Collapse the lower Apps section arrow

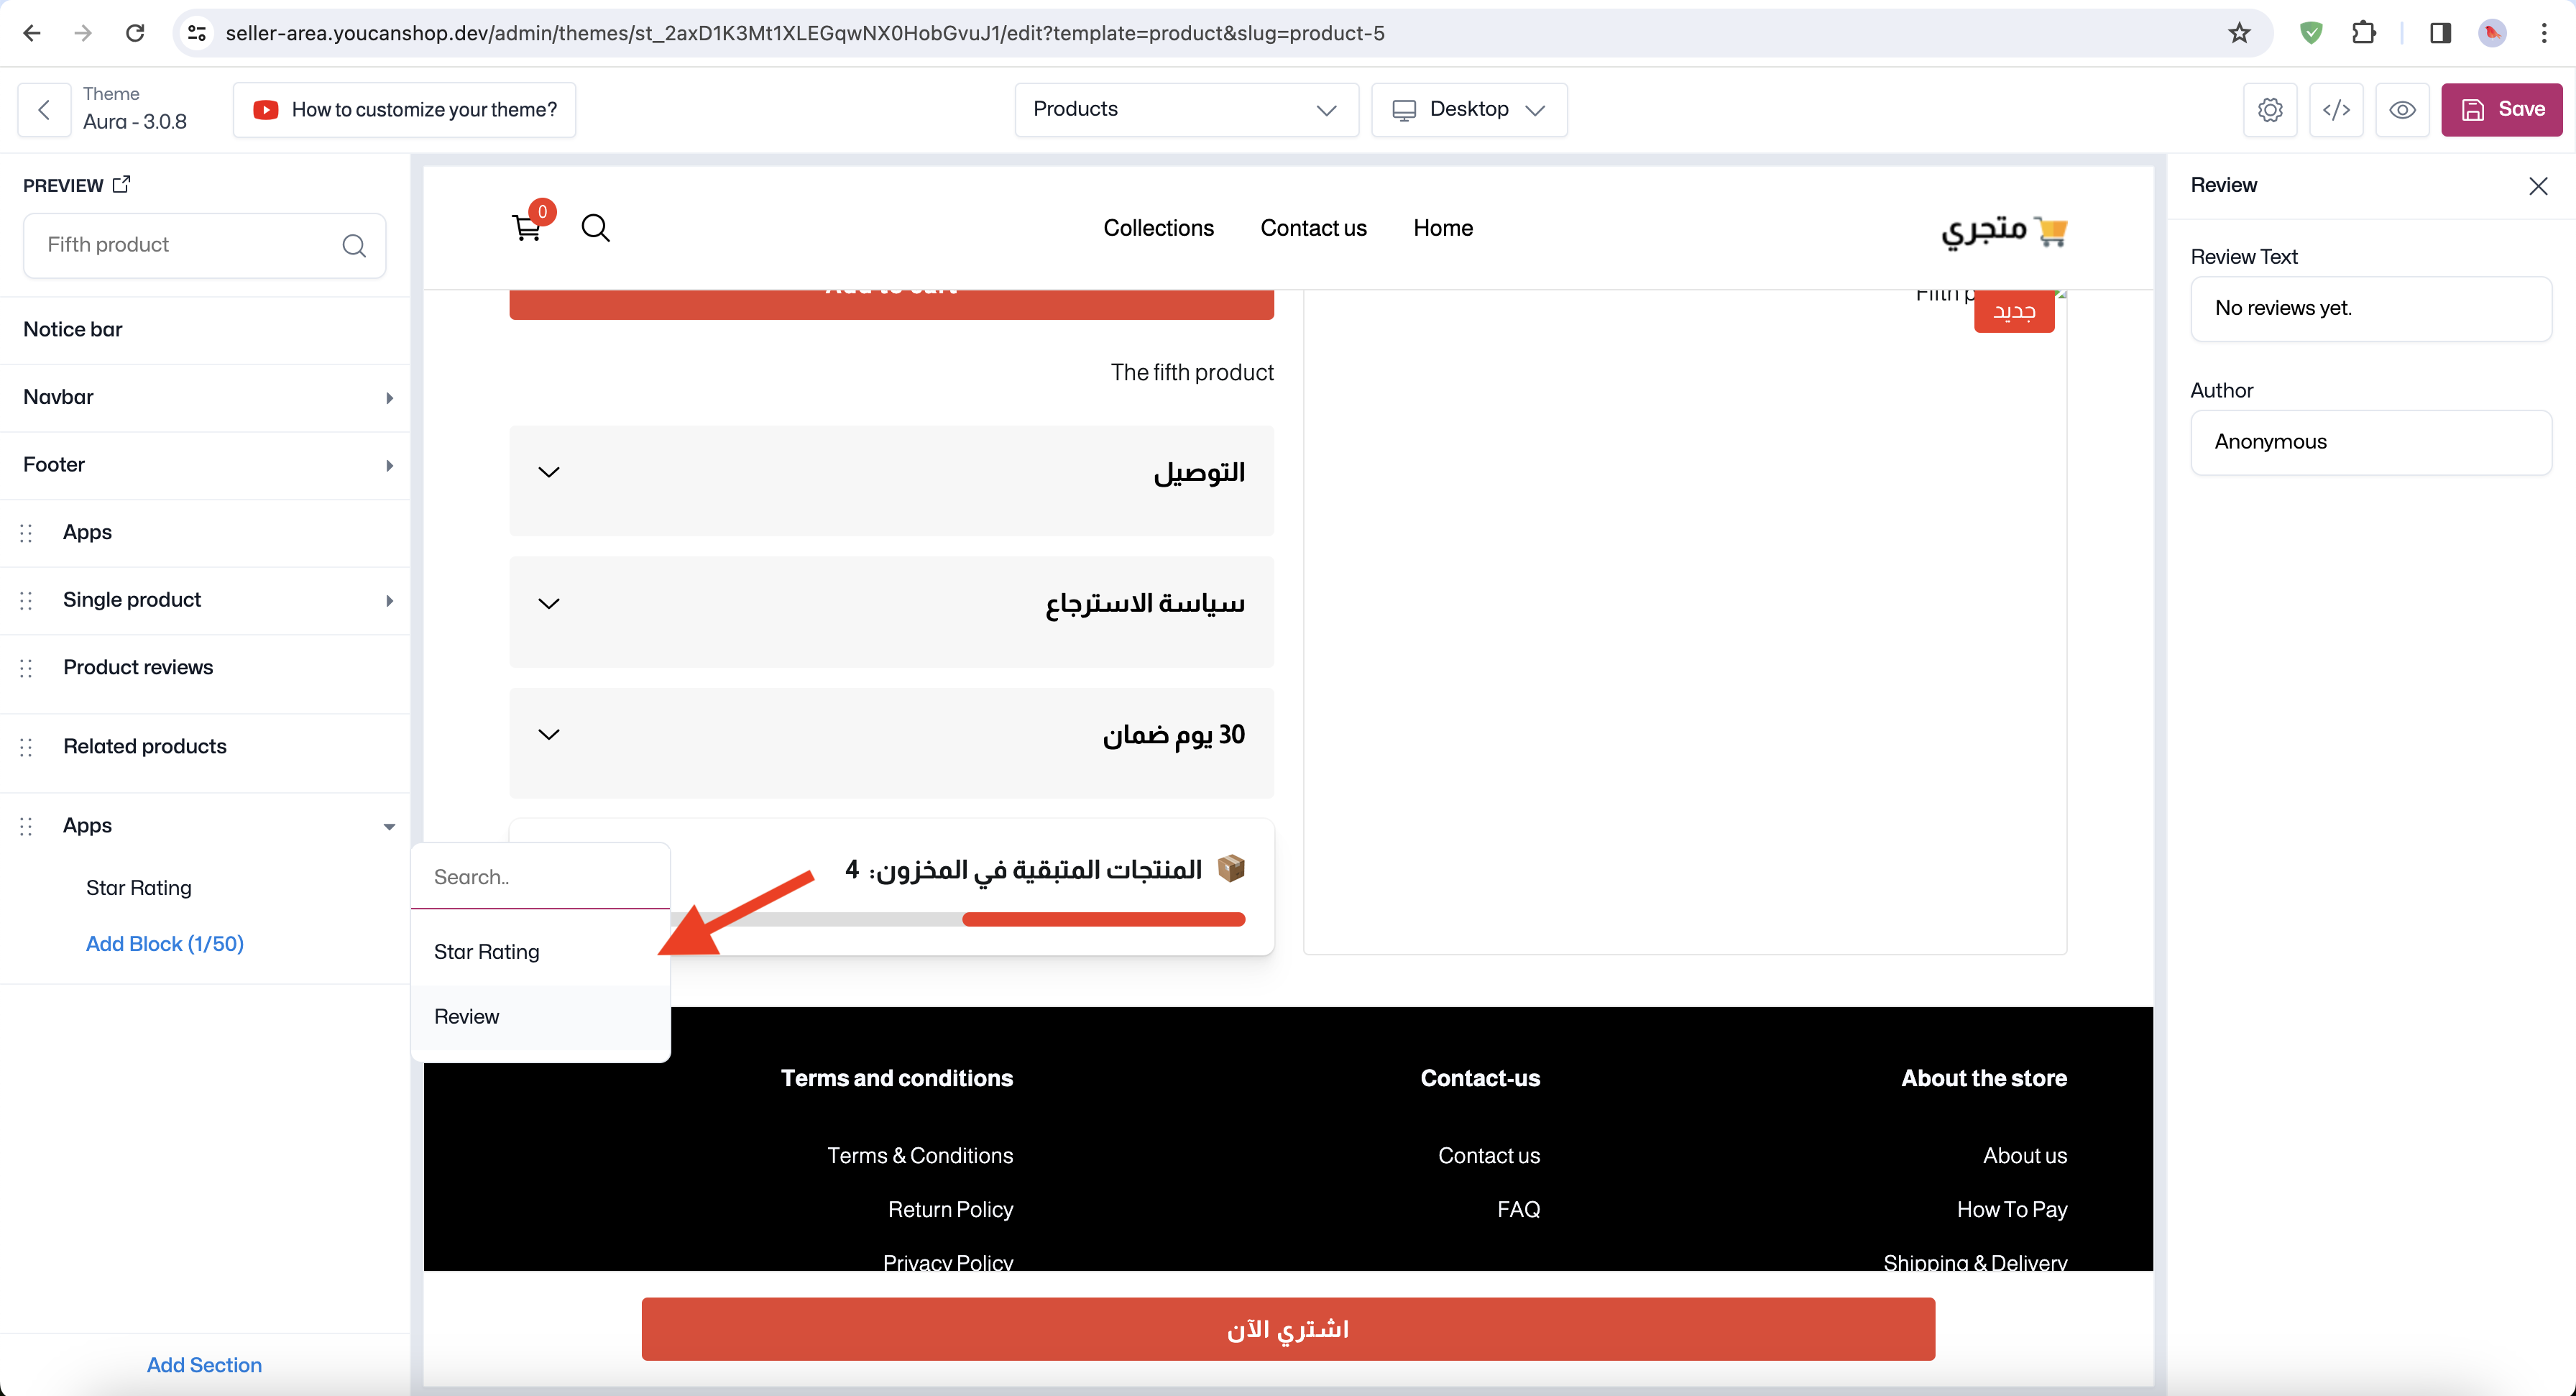tap(389, 826)
